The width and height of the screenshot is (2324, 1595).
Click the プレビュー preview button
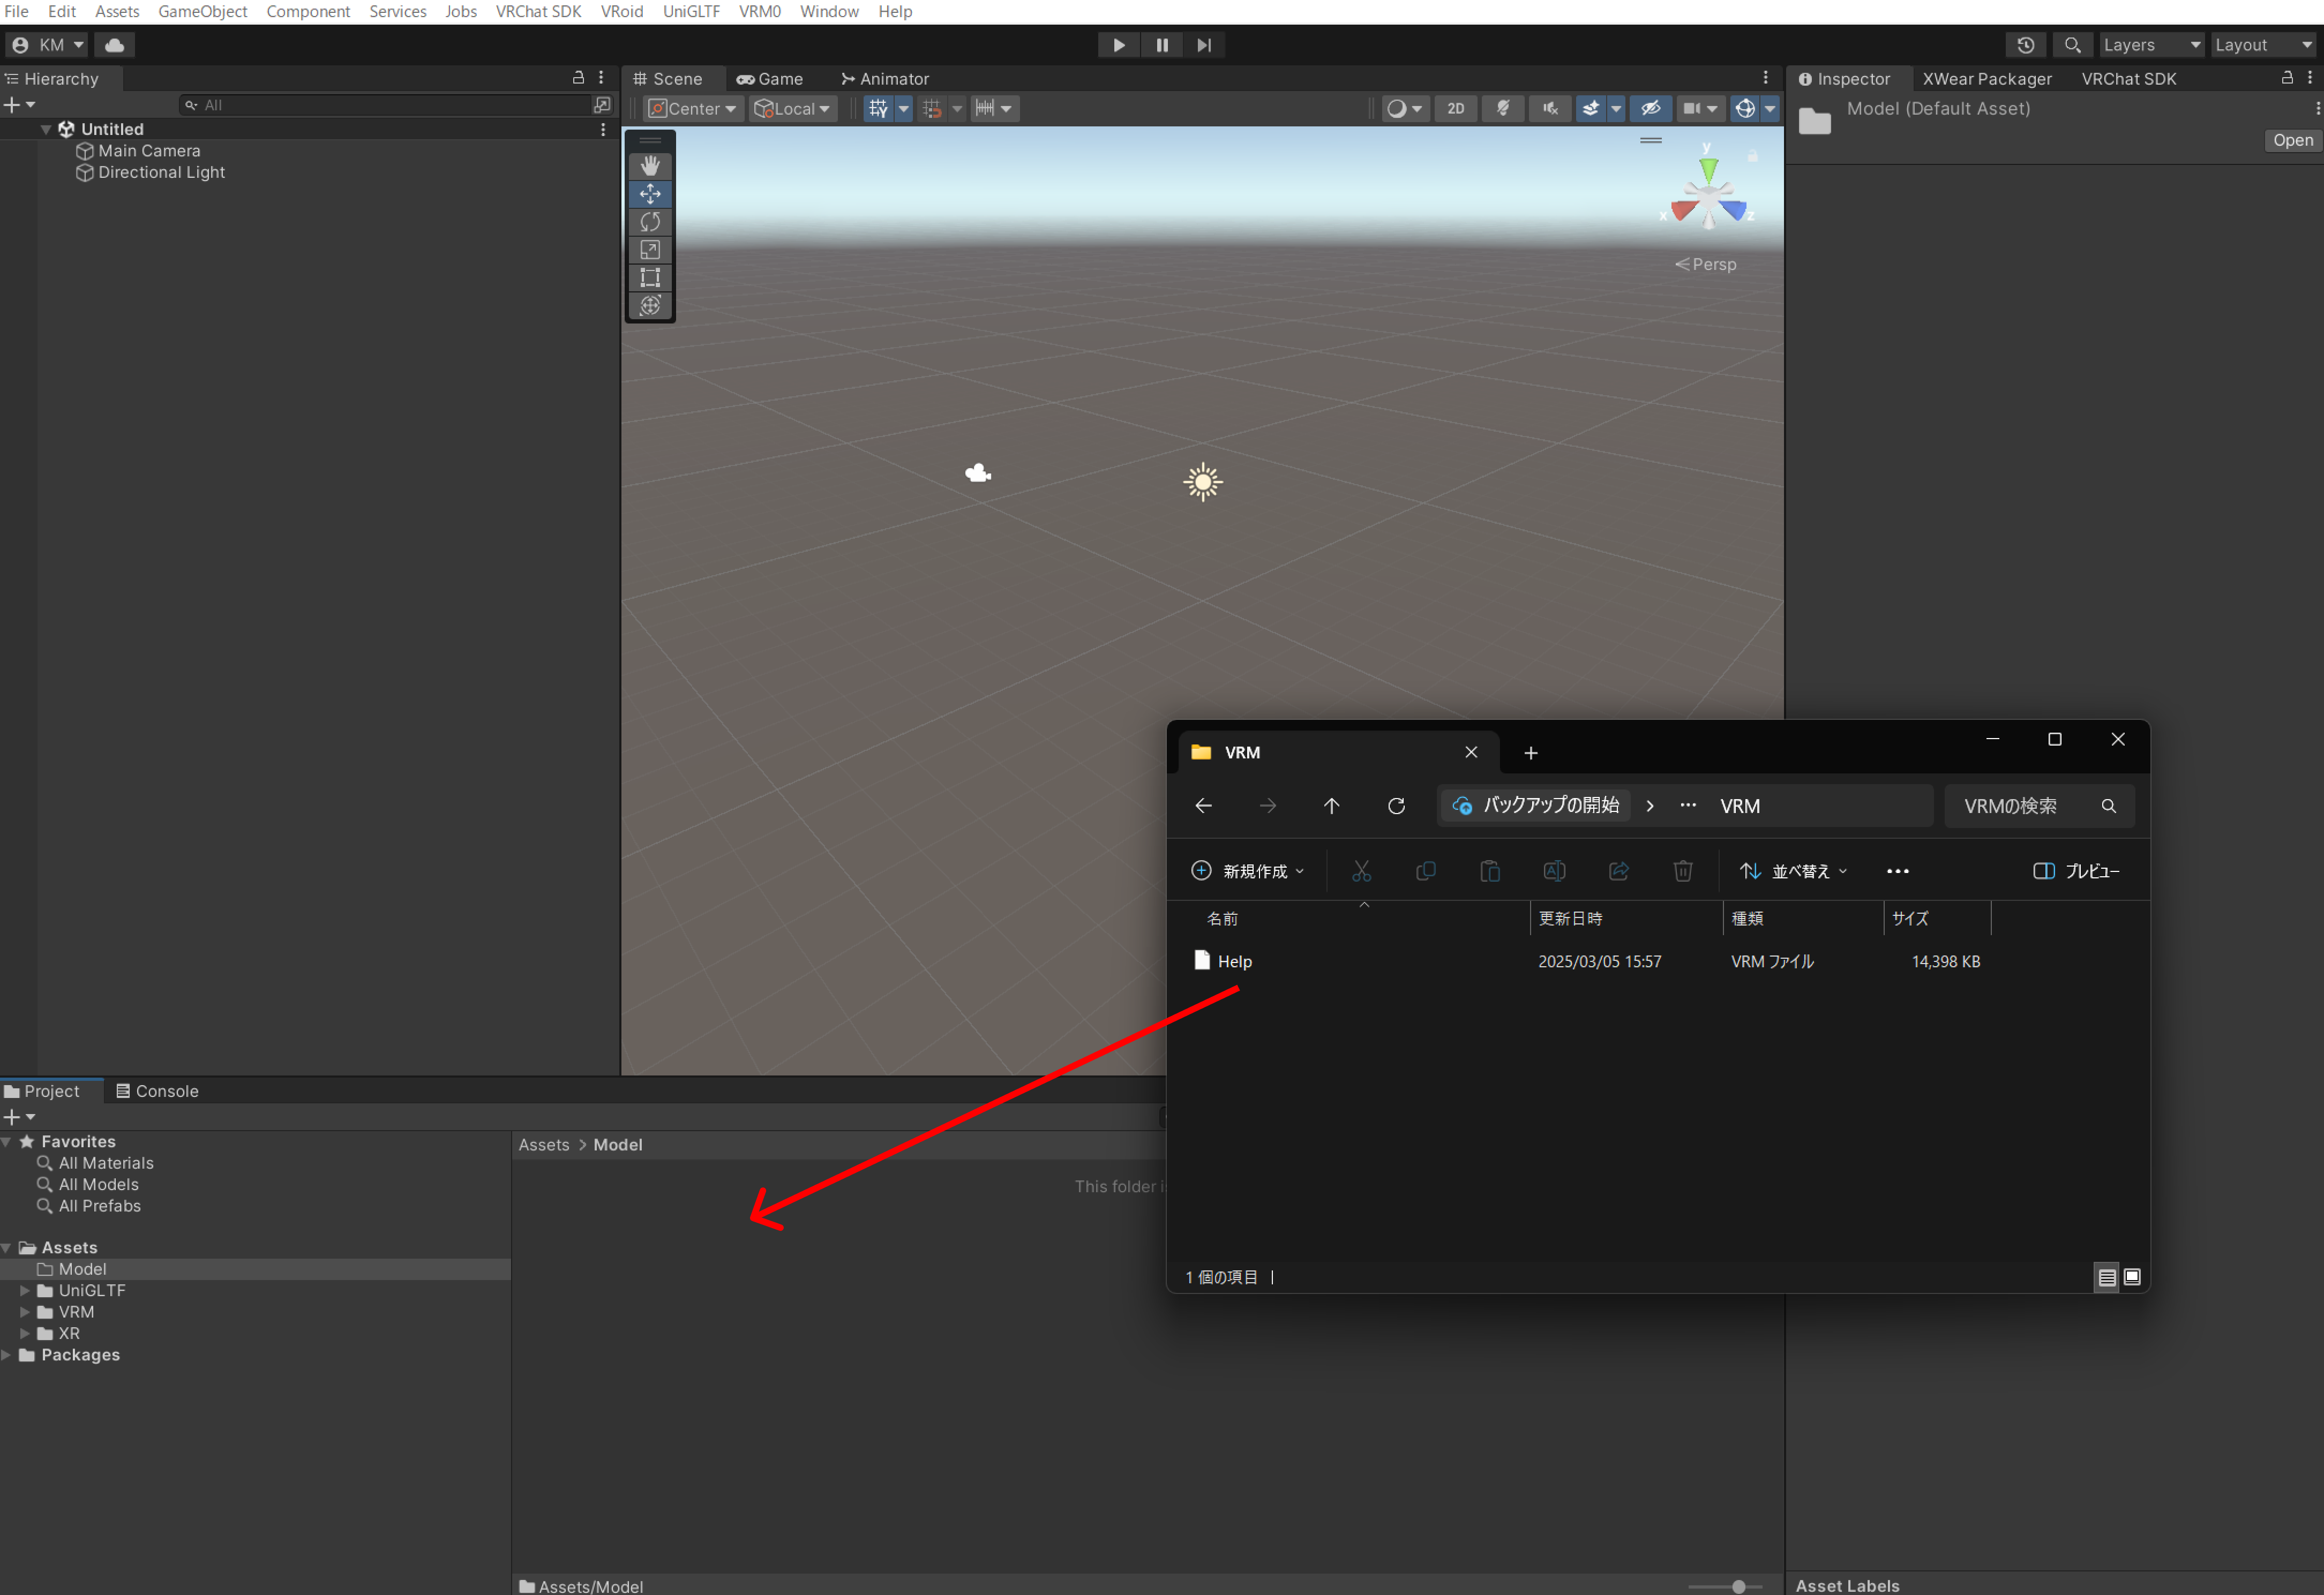pos(2076,871)
